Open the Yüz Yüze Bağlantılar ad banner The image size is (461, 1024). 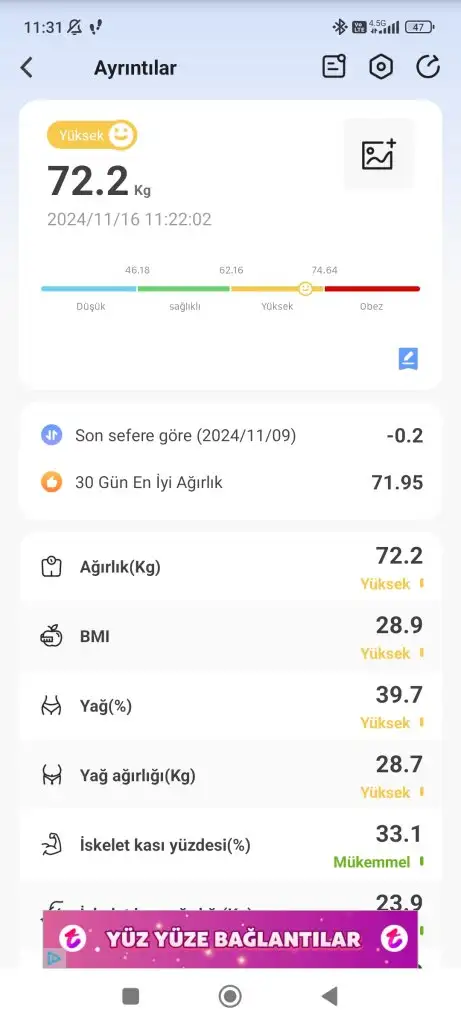click(230, 939)
